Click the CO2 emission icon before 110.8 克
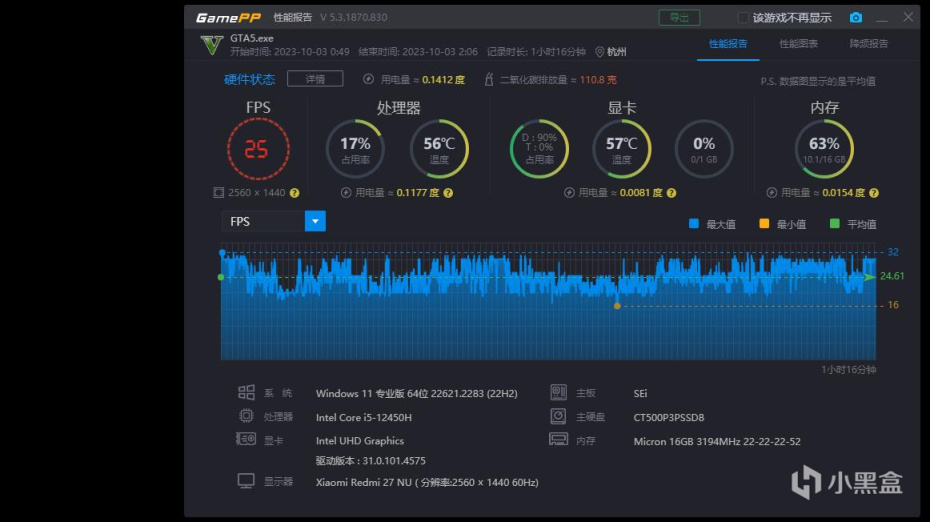This screenshot has height=522, width=930. [489, 79]
